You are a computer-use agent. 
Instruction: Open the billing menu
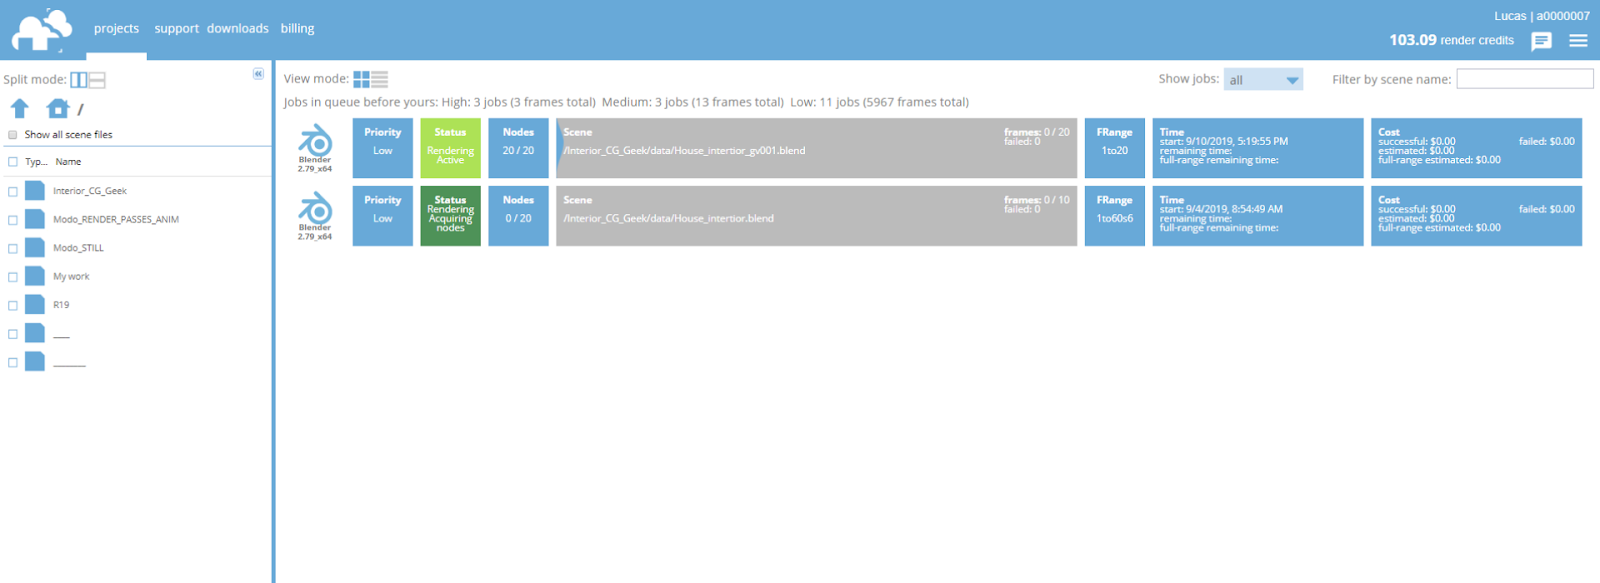tap(297, 28)
